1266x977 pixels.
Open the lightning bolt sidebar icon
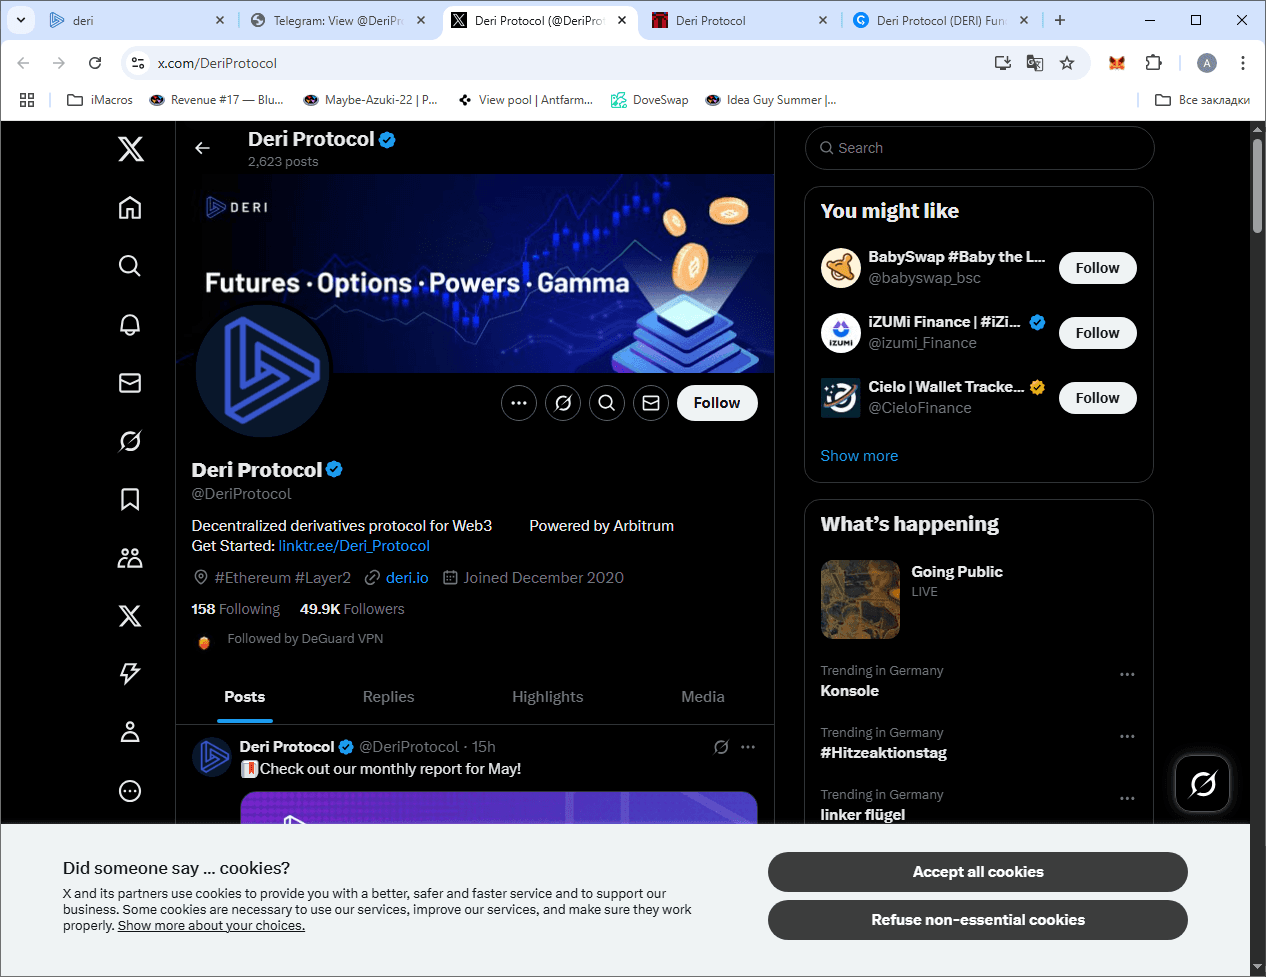click(x=130, y=673)
